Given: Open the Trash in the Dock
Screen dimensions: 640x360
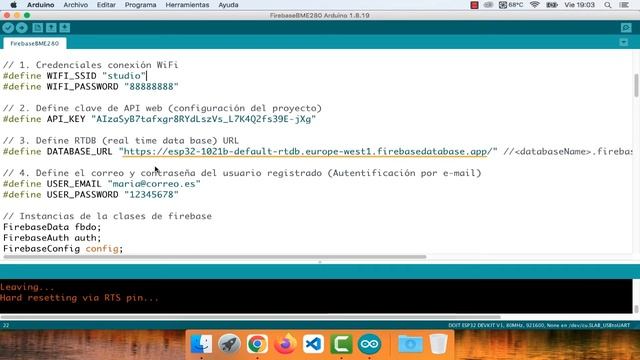Looking at the screenshot, I should [438, 344].
